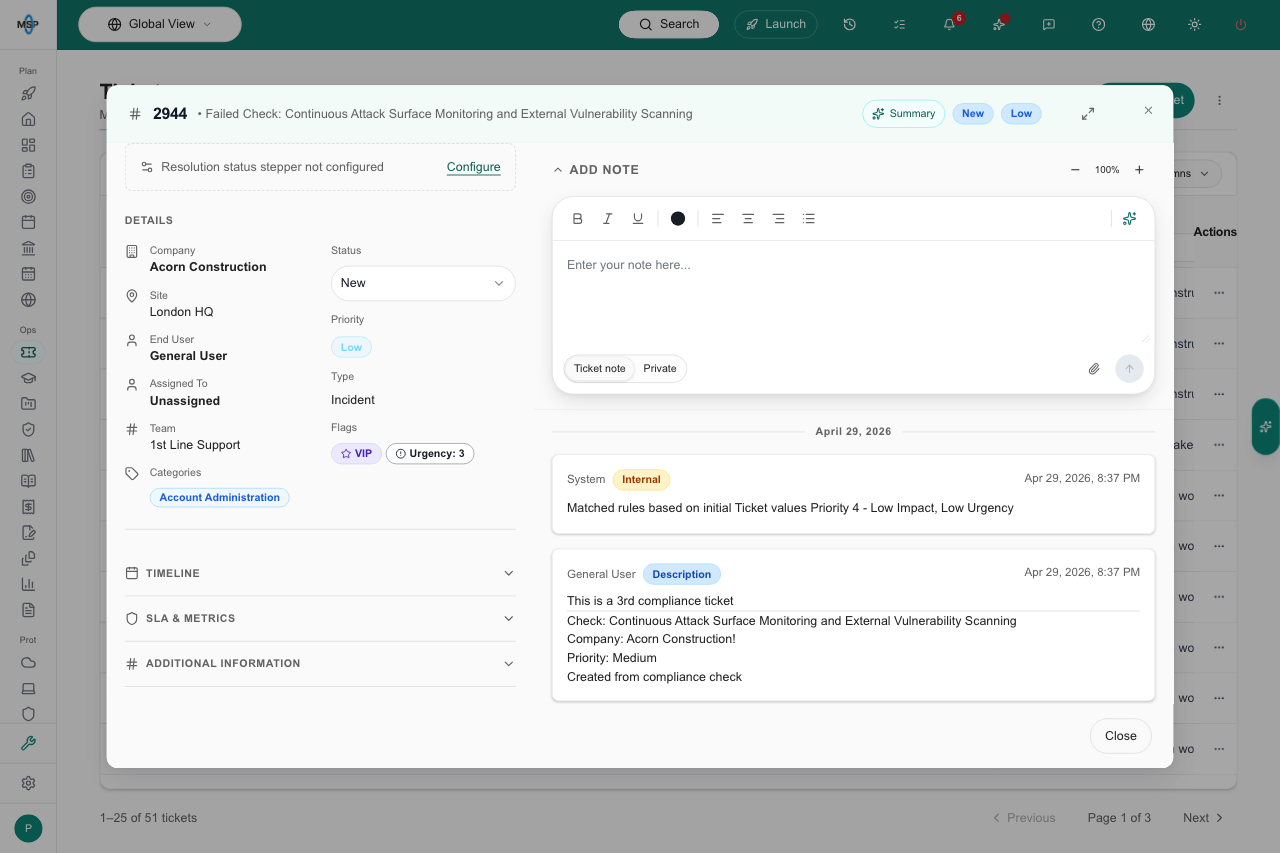Click the Summary button

tap(903, 114)
